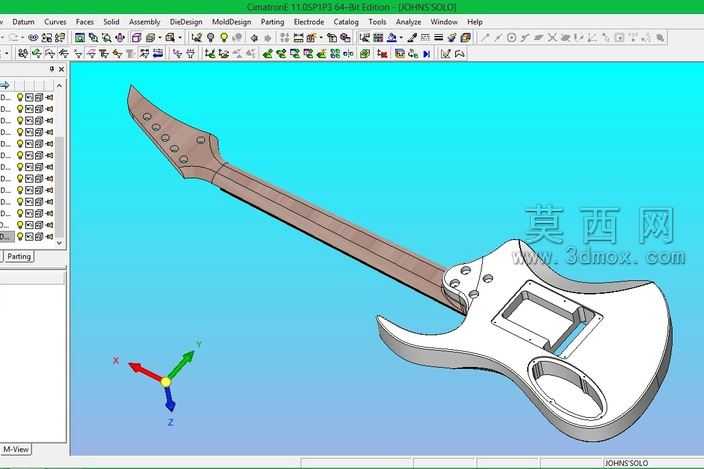Click the grayed magnifier icon at toolbar end
The width and height of the screenshot is (704, 469).
click(x=660, y=38)
